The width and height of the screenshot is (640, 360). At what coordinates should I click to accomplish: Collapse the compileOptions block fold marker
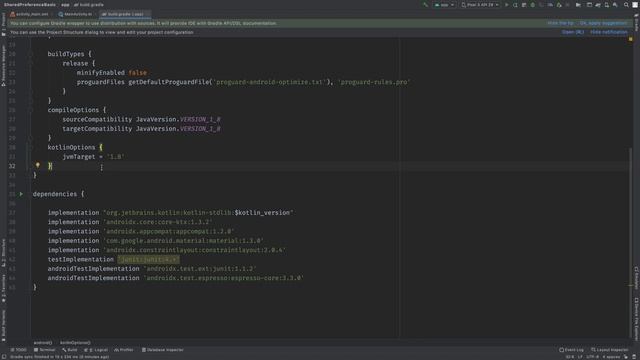30,110
